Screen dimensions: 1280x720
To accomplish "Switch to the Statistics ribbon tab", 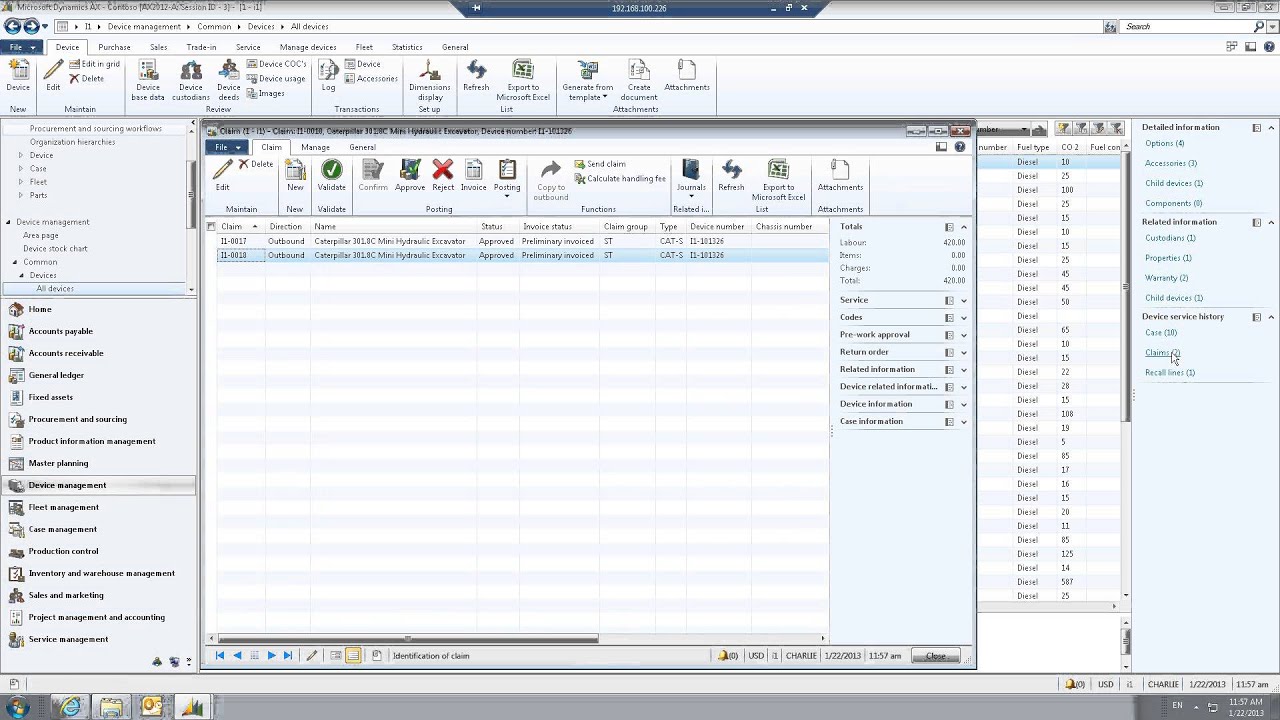I will 407,47.
